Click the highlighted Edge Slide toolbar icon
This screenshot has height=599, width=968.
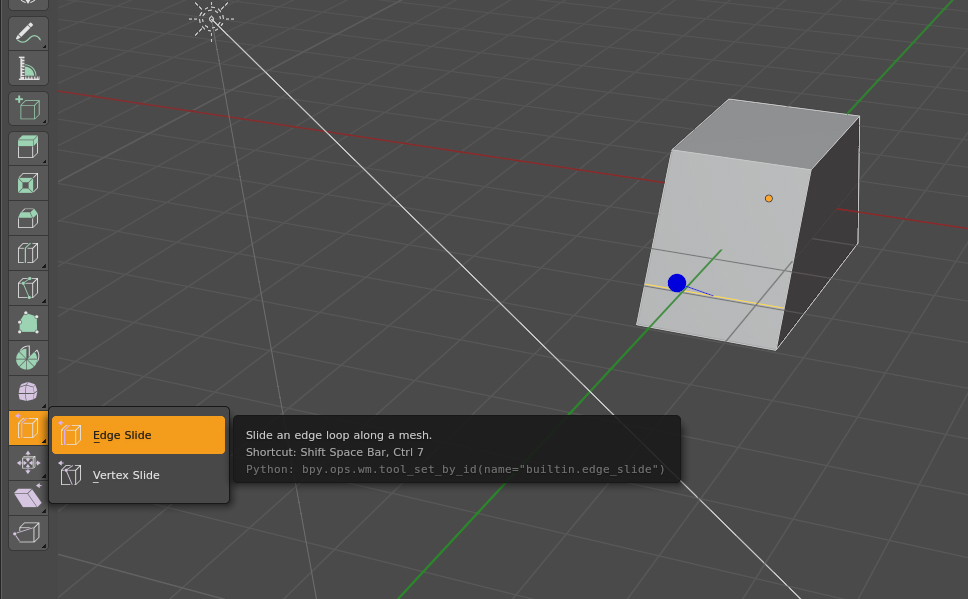[x=28, y=427]
